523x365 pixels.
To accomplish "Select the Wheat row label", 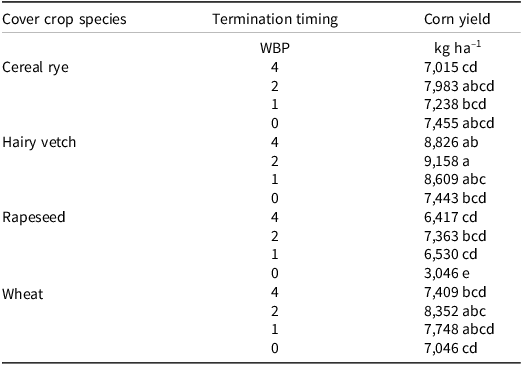I will (x=23, y=294).
